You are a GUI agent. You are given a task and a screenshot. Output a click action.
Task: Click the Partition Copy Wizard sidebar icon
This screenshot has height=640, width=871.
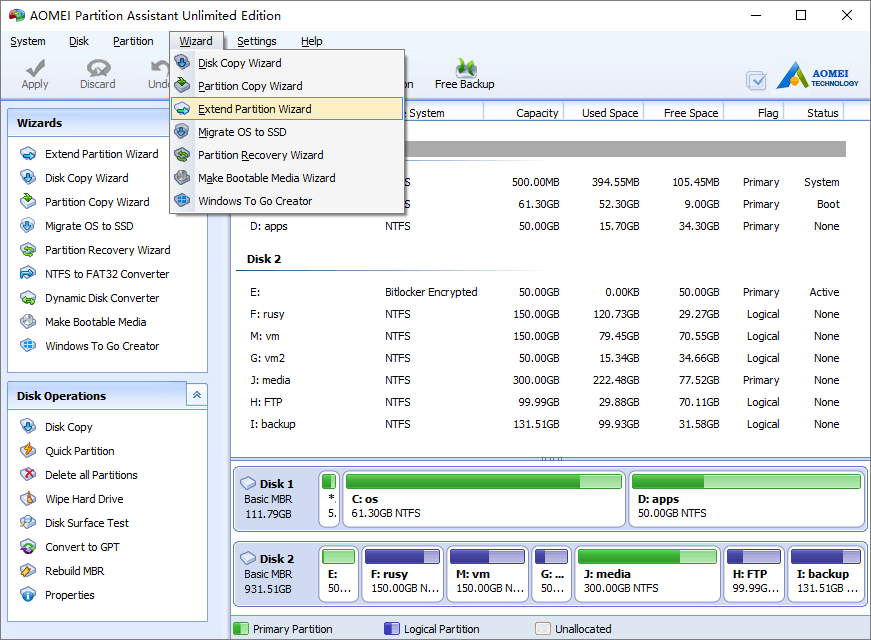click(28, 202)
